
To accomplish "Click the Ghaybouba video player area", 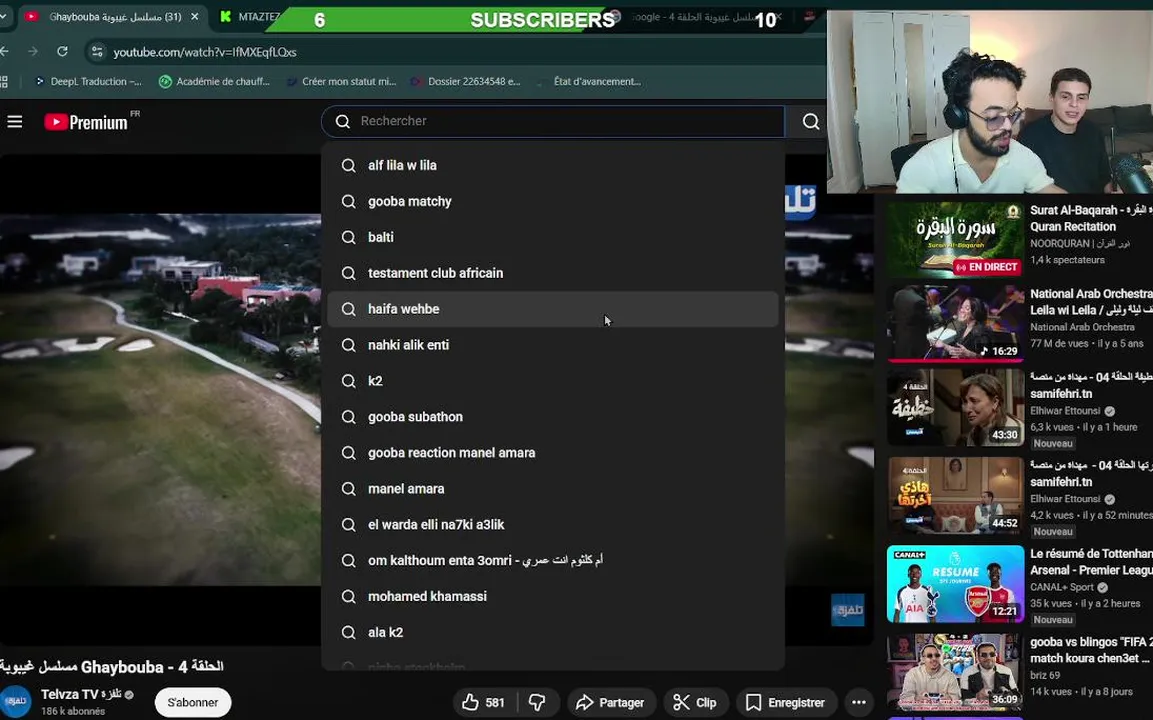I will [160, 399].
